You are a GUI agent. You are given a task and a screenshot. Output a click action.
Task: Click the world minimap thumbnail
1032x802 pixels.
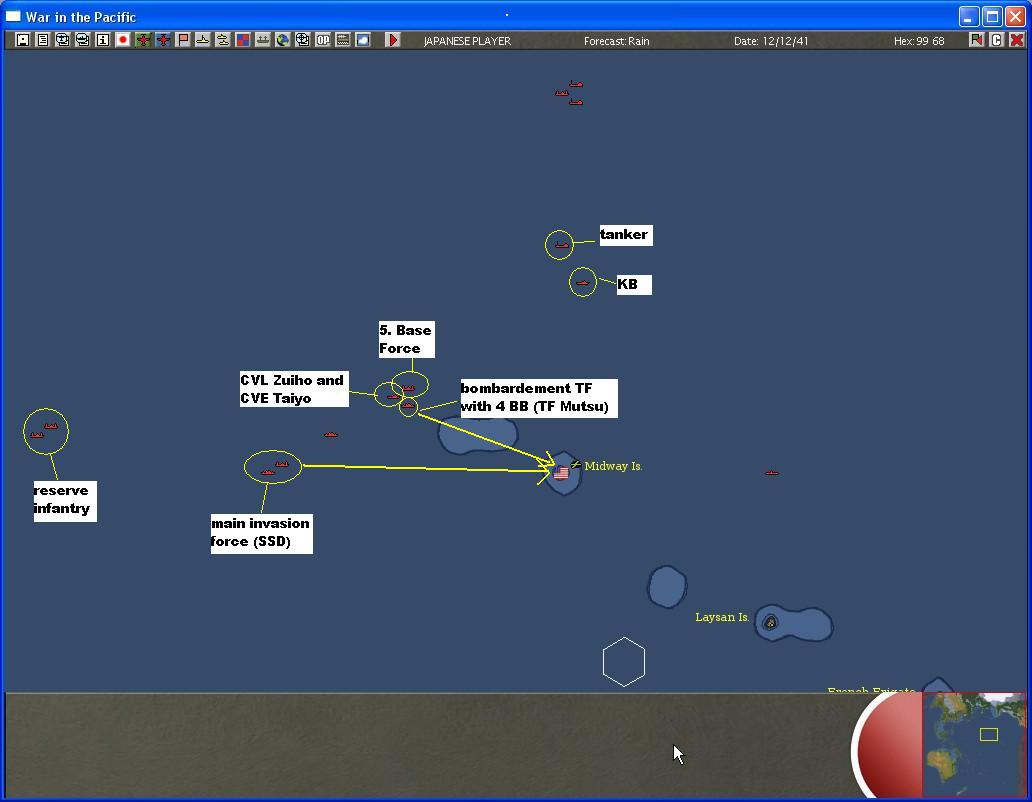973,744
